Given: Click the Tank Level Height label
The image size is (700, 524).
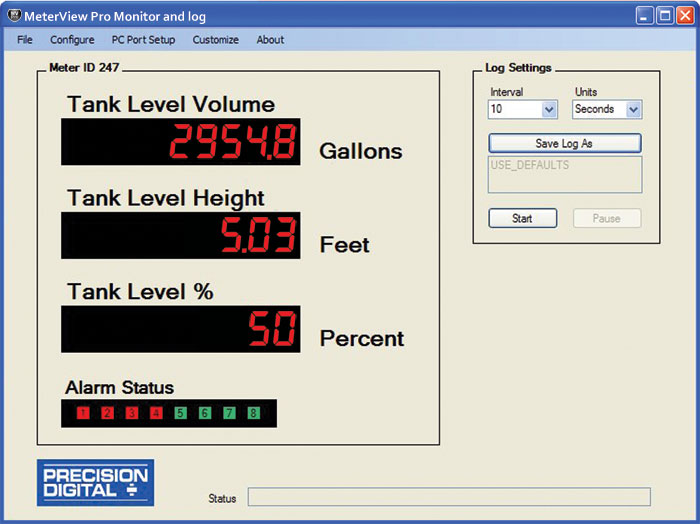Looking at the screenshot, I should coord(166,199).
